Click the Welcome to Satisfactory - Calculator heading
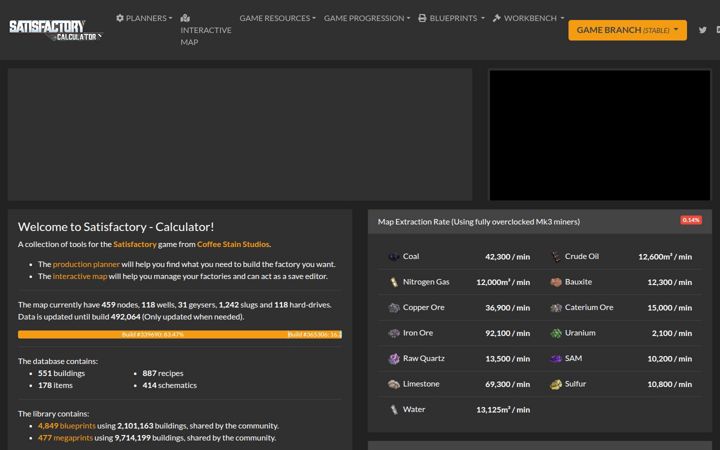This screenshot has width=720, height=450. click(x=116, y=227)
